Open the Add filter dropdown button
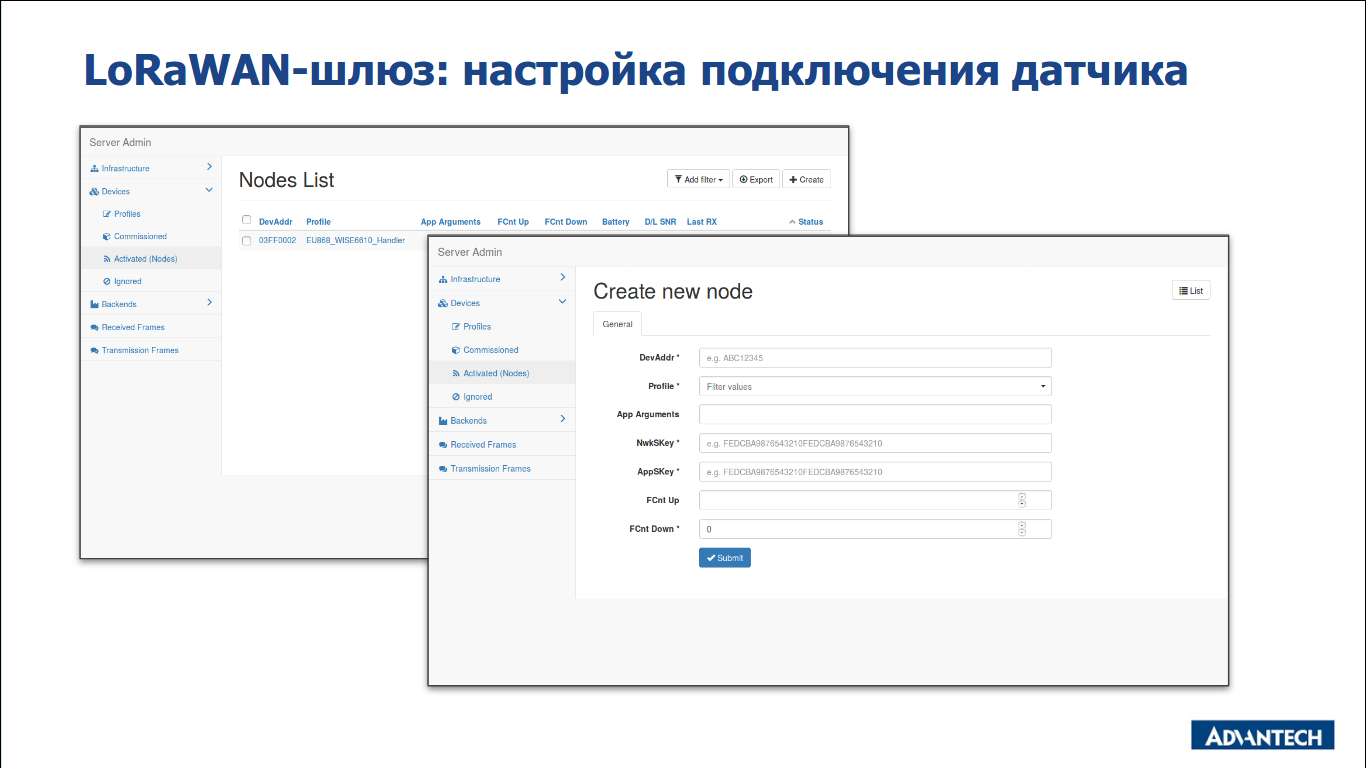The image size is (1366, 768). click(x=698, y=179)
